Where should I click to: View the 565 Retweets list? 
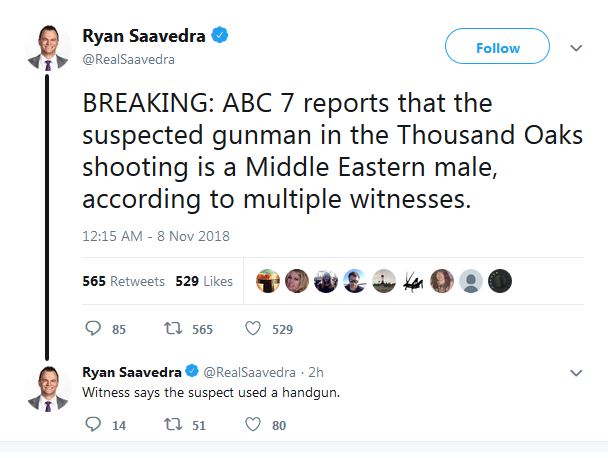123,281
